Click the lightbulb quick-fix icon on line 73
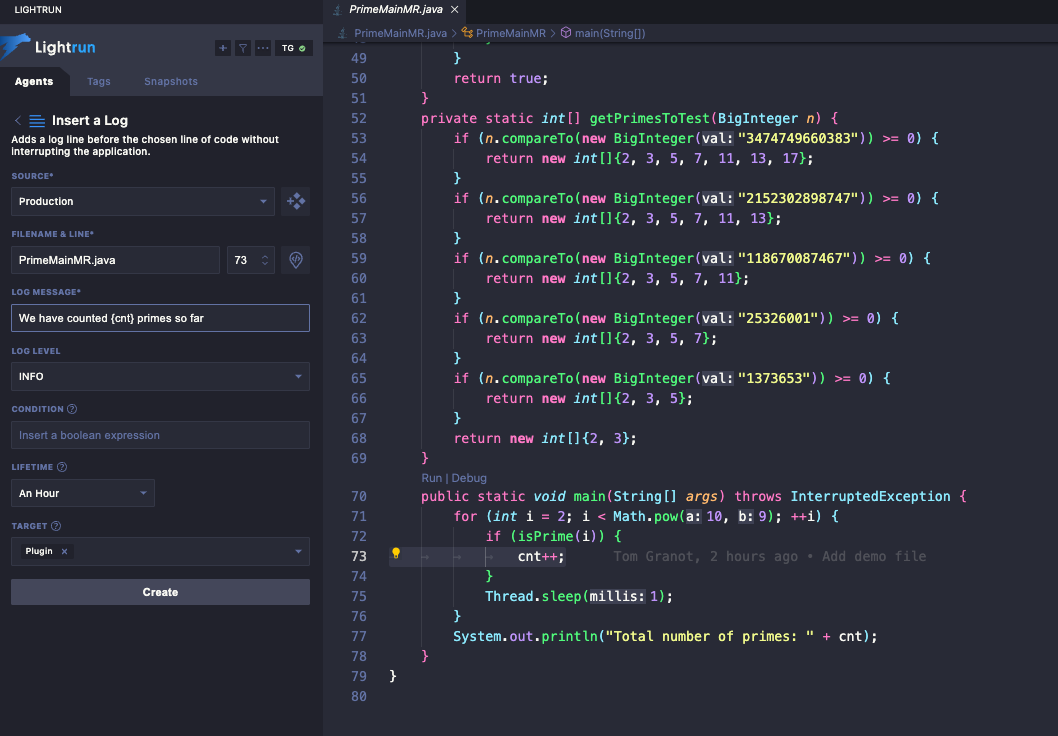The image size is (1058, 736). (x=396, y=554)
